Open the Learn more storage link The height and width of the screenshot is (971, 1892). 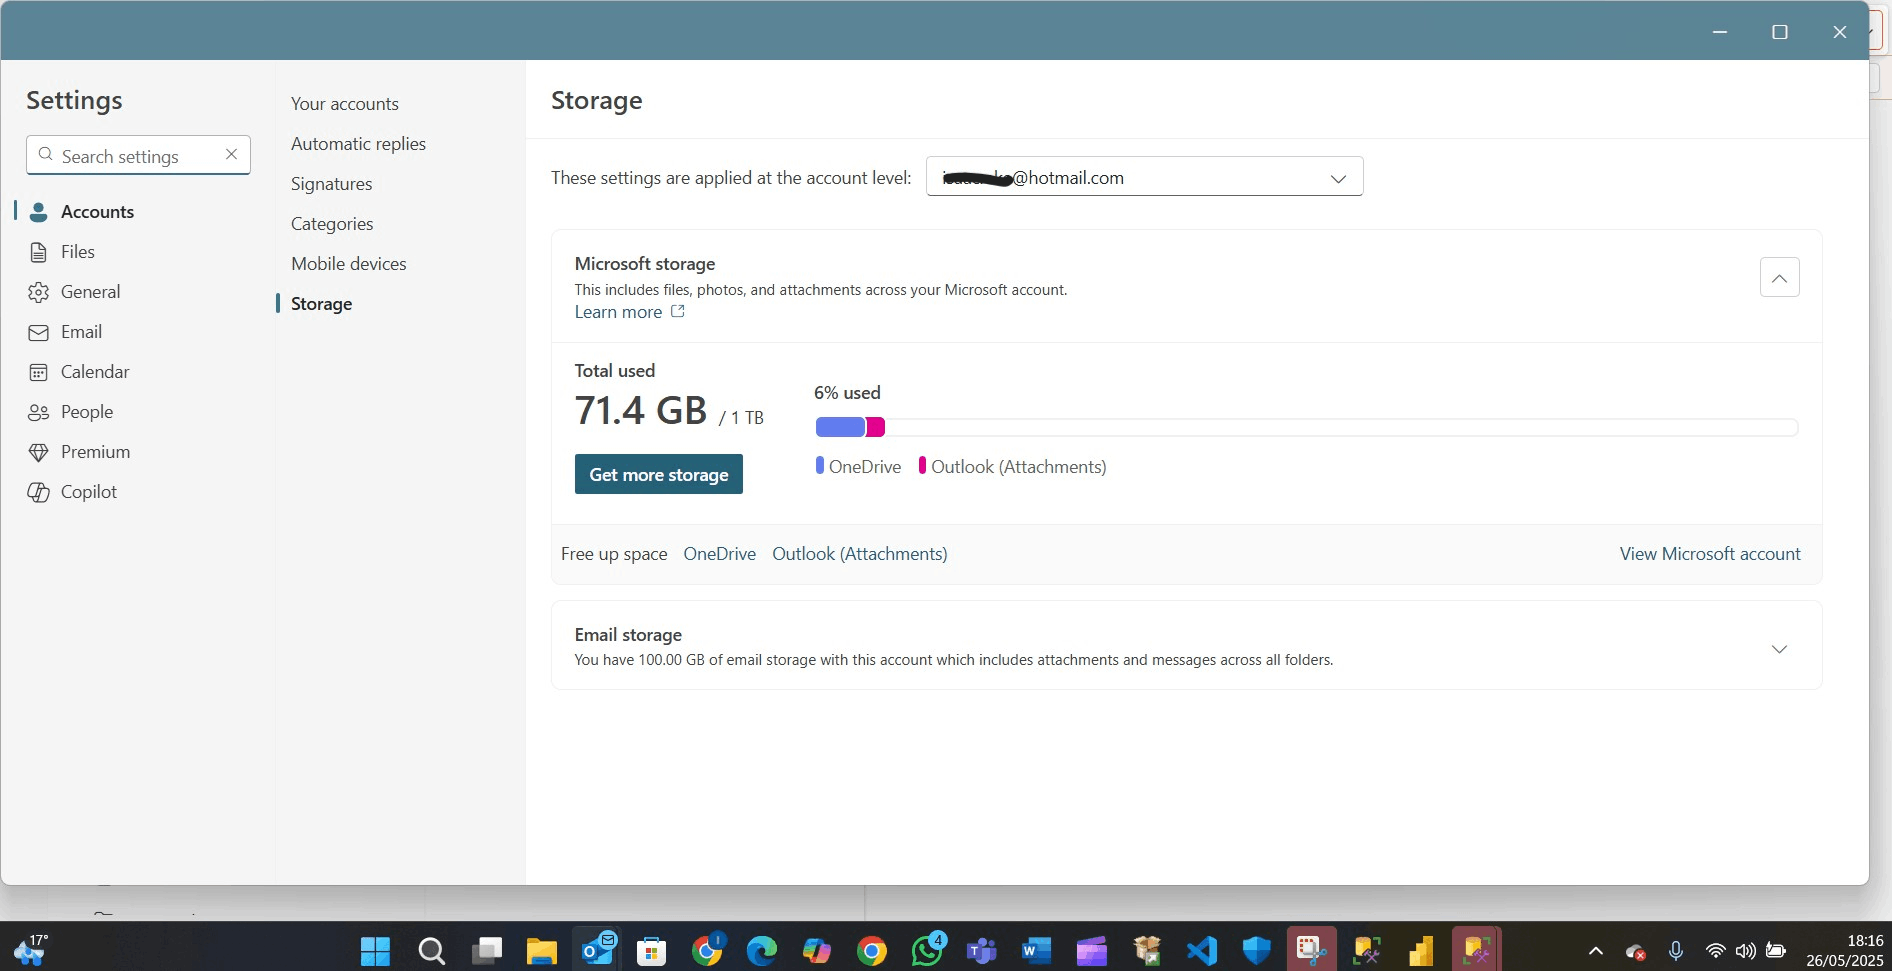(x=618, y=311)
